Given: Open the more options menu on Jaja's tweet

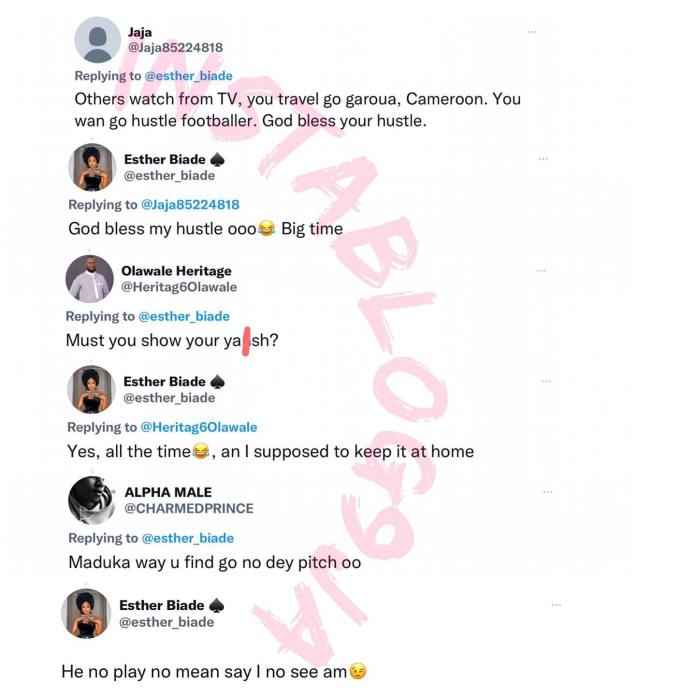Looking at the screenshot, I should [532, 32].
